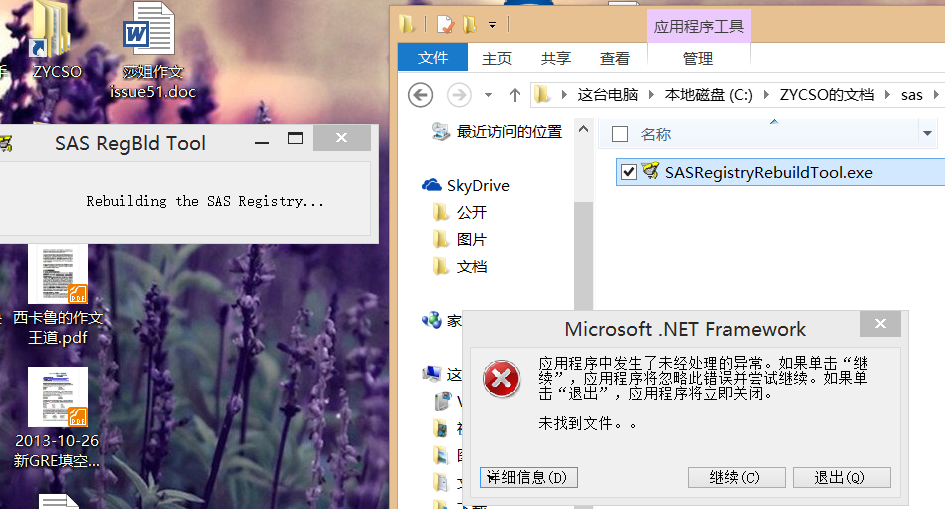Click the This PC computer icon in navigation pane

(432, 374)
